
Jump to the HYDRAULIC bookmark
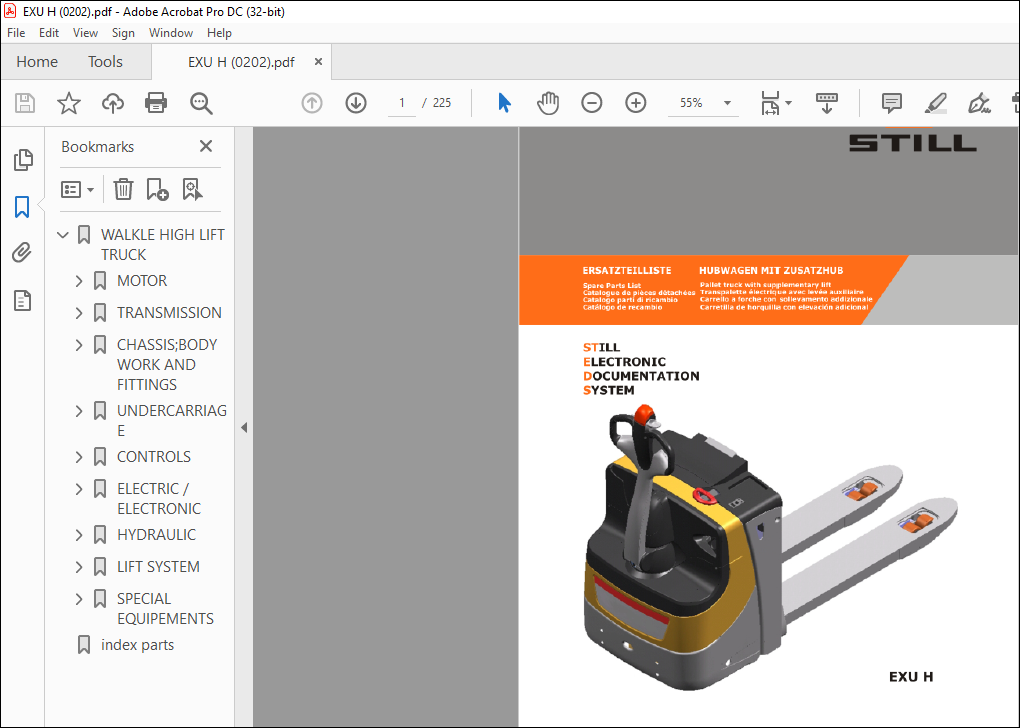(156, 535)
